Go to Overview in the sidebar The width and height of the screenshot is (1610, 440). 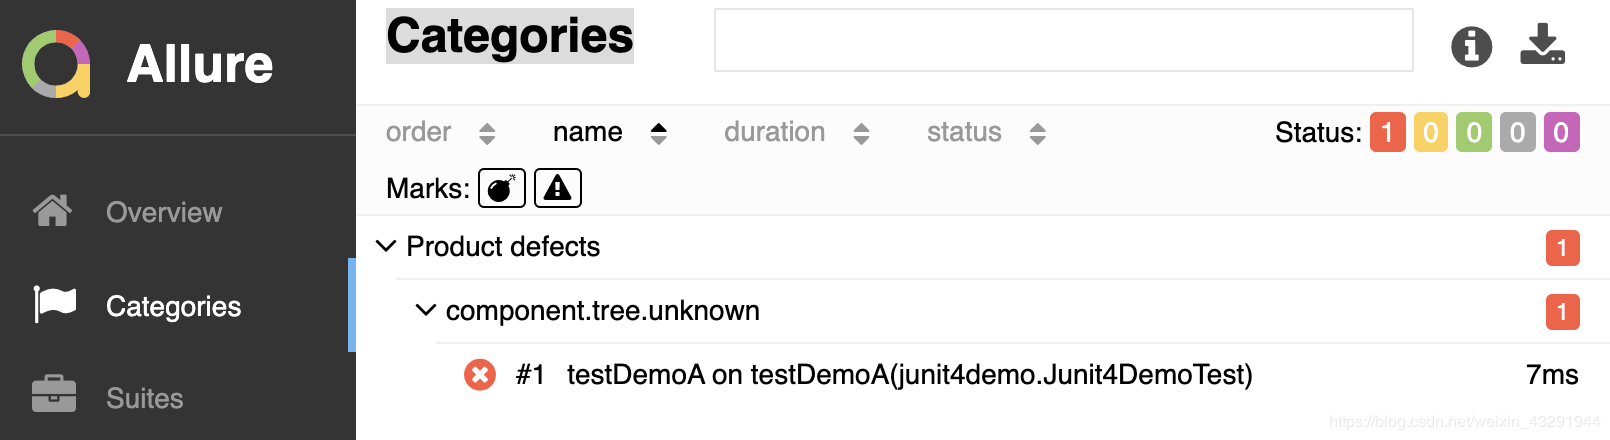point(164,212)
